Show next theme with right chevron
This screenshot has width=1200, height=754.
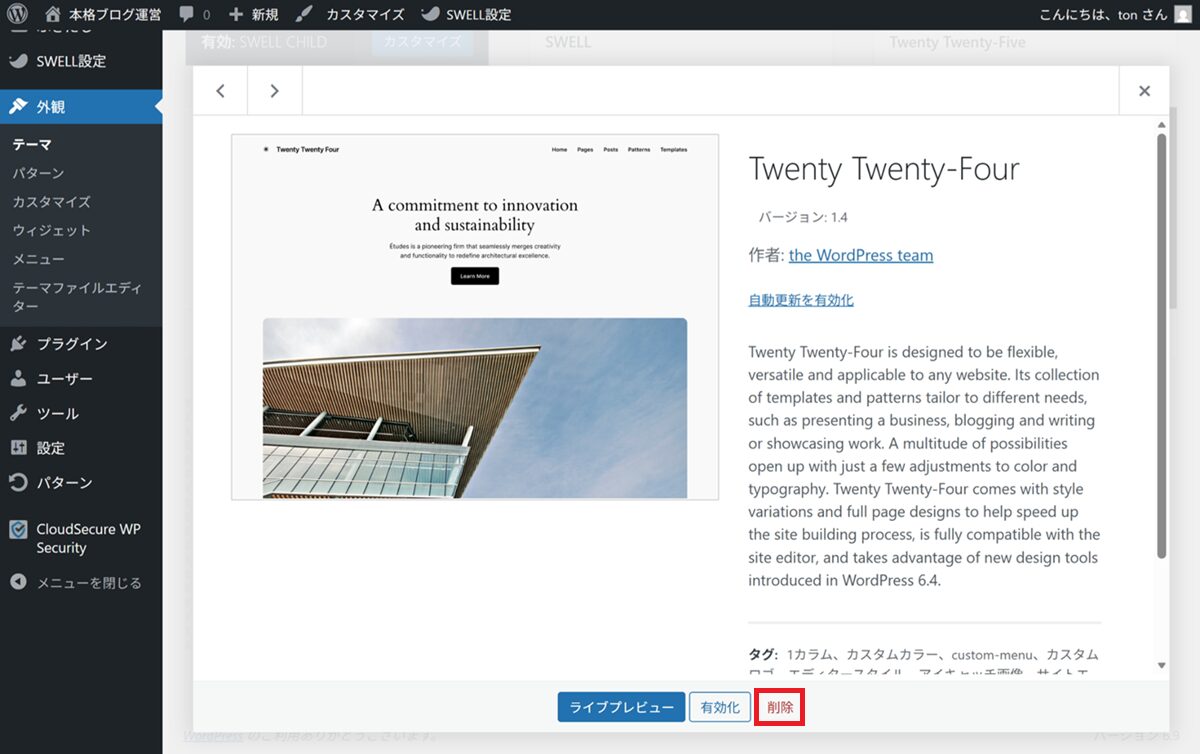[275, 91]
